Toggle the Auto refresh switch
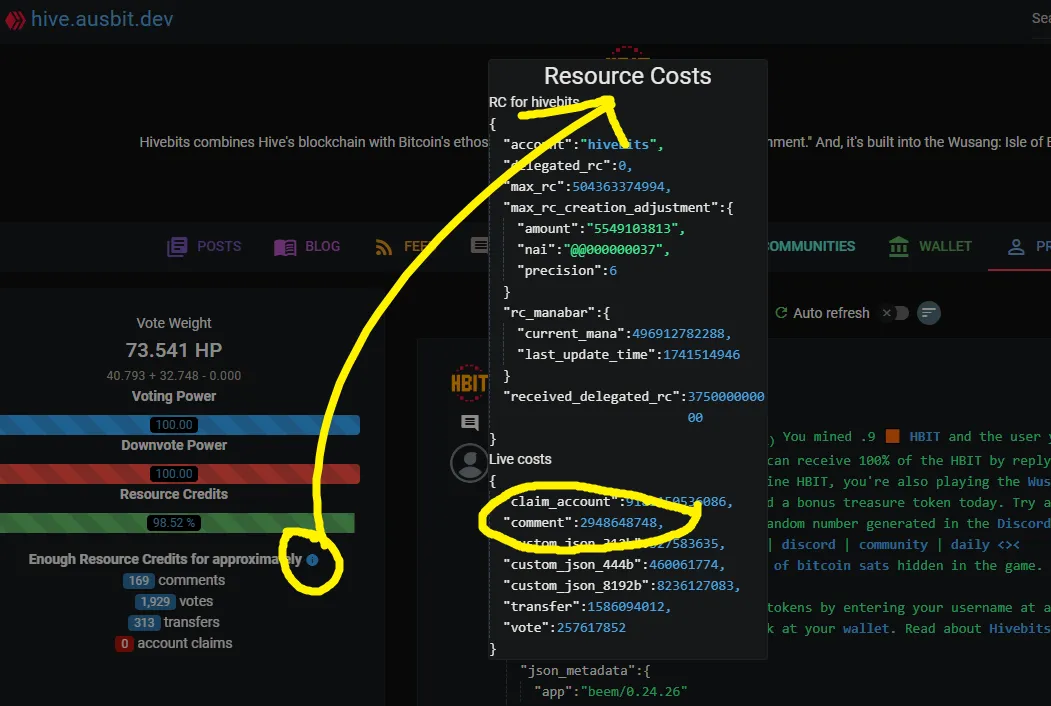 pos(895,313)
